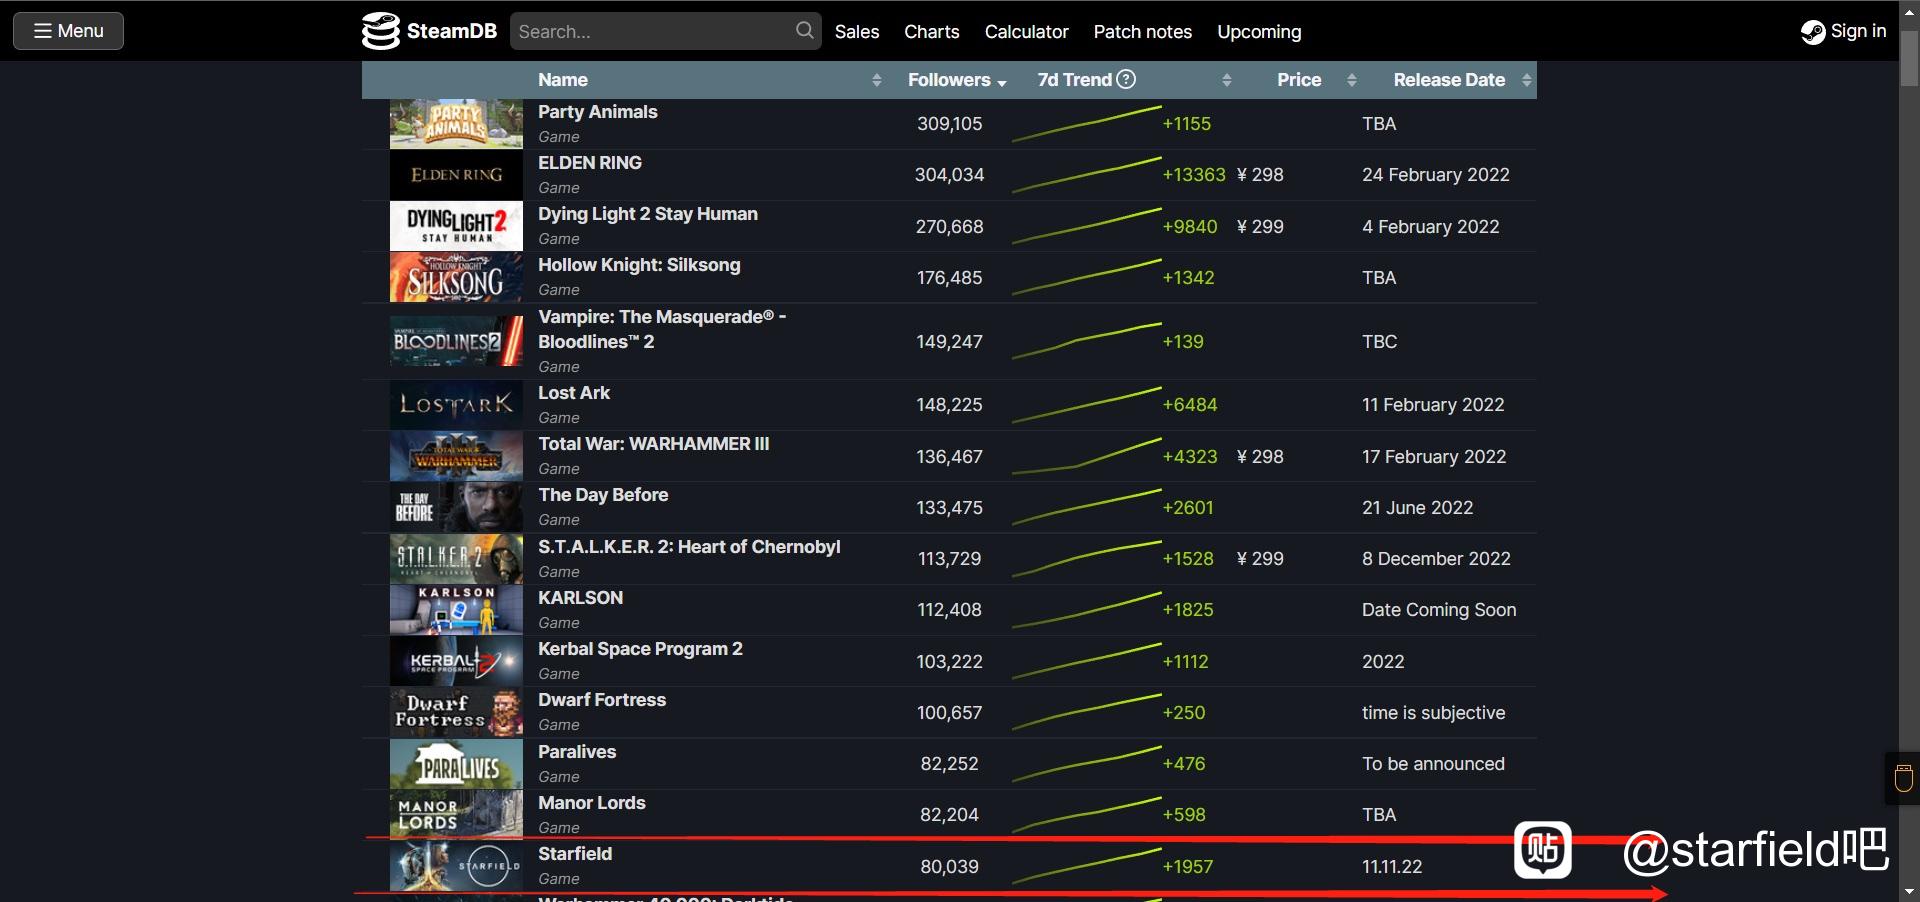The image size is (1920, 902).
Task: Open ELDEN RING game thumbnail
Action: coord(456,175)
